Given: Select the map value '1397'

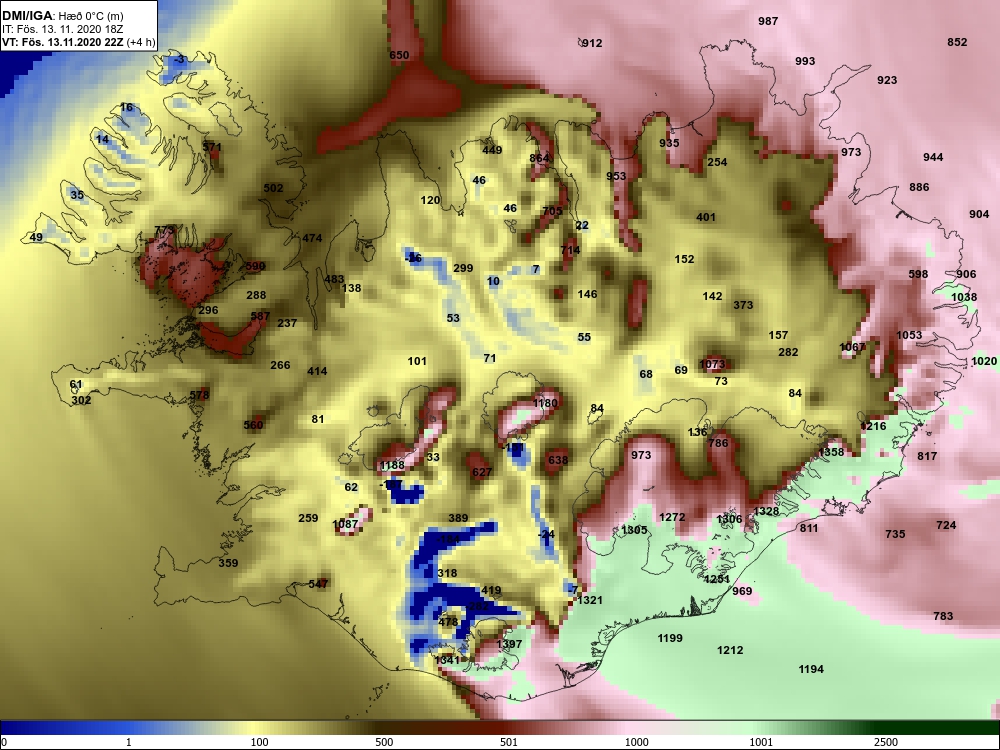Looking at the screenshot, I should (508, 644).
